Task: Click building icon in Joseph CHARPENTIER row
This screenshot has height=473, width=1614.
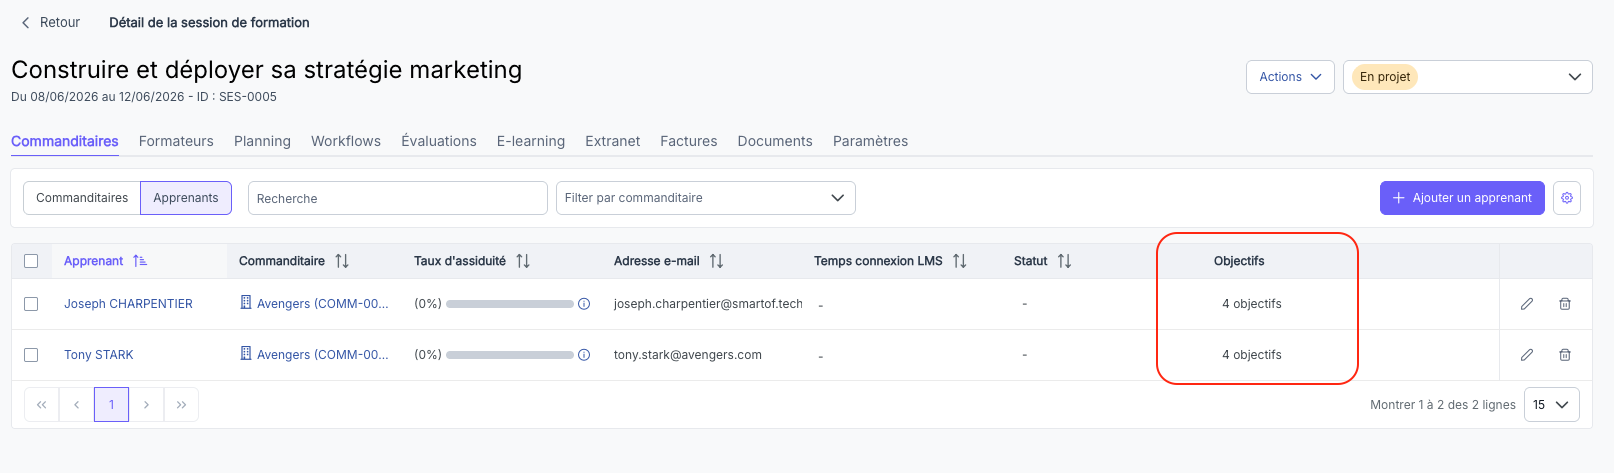Action: tap(246, 302)
